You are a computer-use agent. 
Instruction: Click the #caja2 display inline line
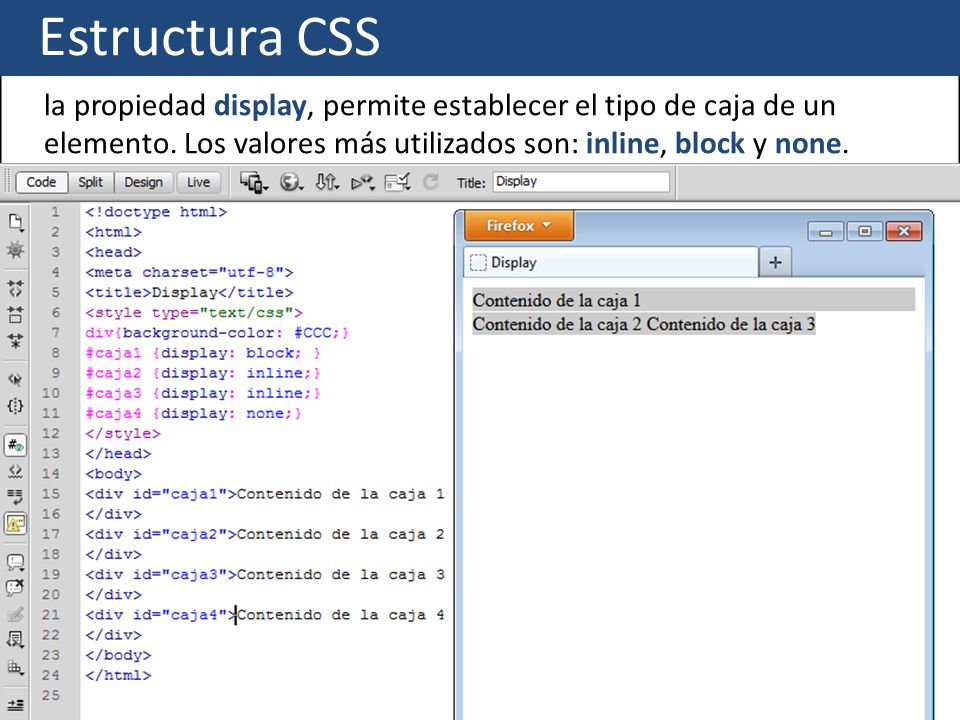[x=203, y=373]
